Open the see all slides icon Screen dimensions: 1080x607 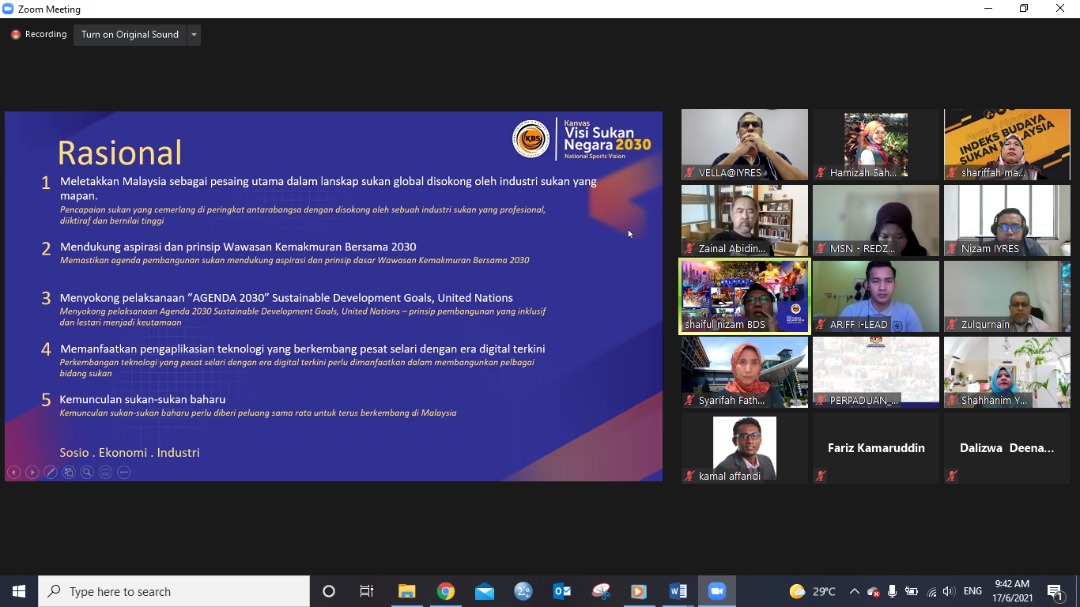69,472
